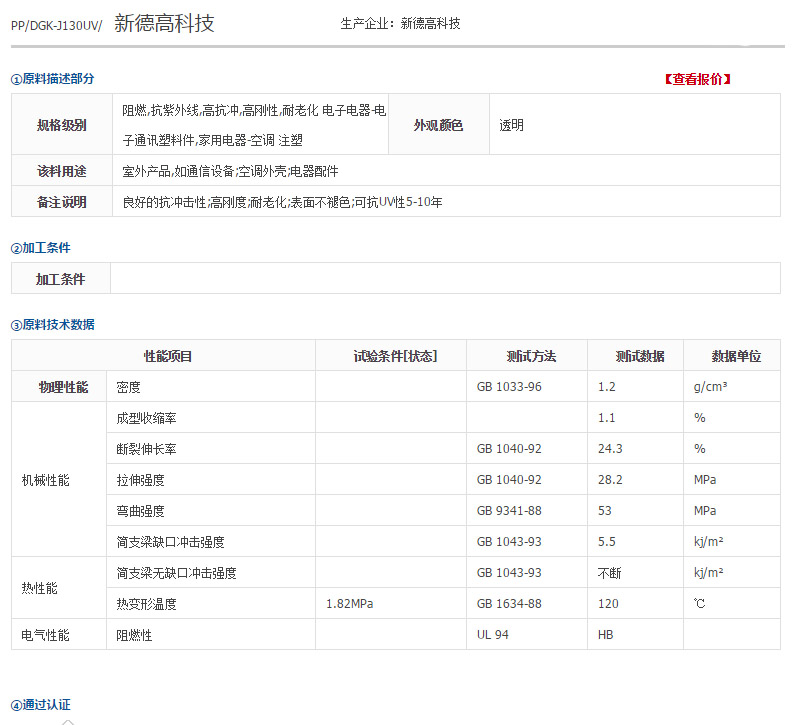Click the 简支梁无缺口冲击强度 row label
Screen dimensions: 792x725
[176, 573]
